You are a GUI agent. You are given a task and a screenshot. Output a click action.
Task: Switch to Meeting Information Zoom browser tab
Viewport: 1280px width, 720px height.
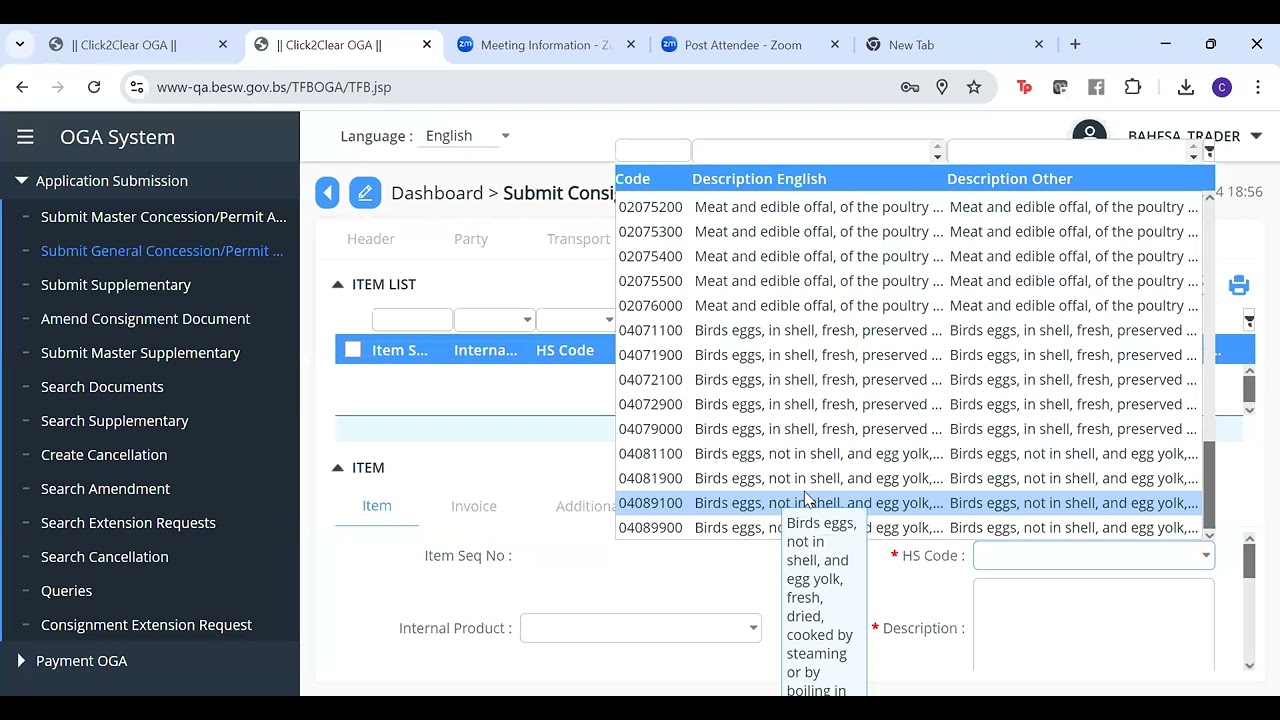pos(545,44)
